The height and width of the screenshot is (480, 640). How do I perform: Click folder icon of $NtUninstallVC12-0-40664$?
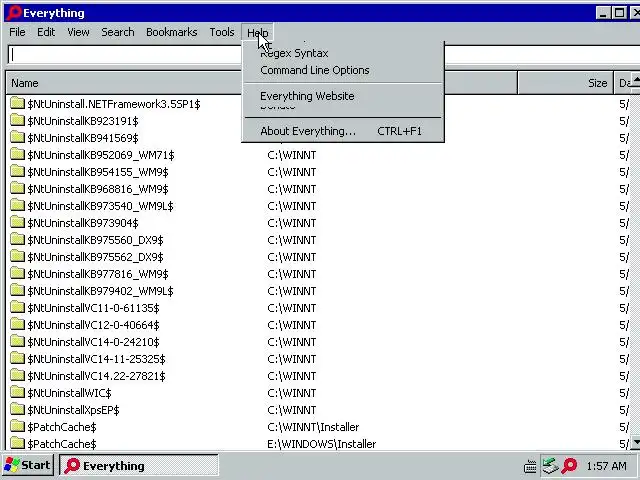click(x=18, y=324)
